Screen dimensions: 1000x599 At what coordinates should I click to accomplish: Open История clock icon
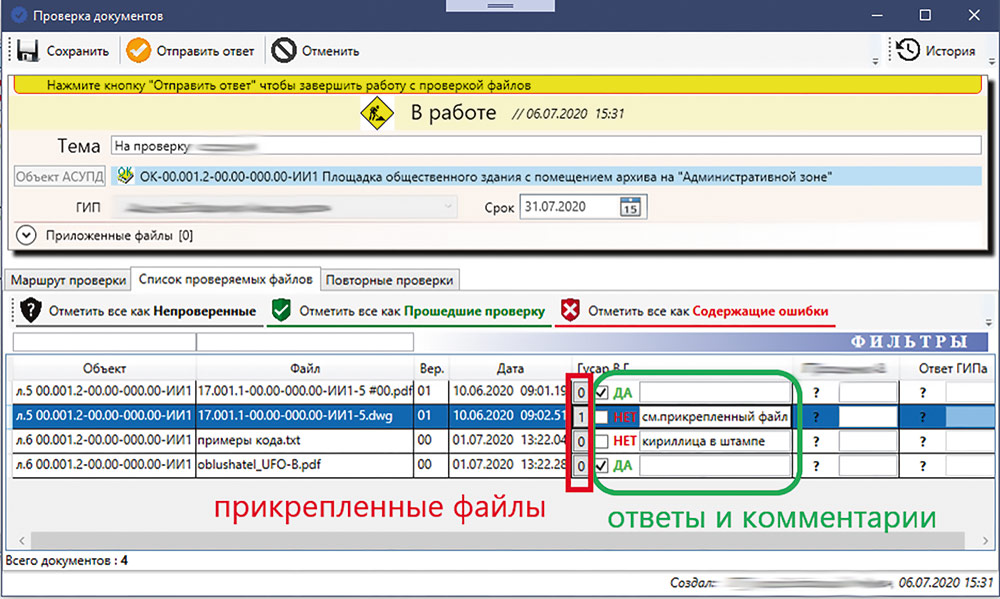click(x=908, y=51)
